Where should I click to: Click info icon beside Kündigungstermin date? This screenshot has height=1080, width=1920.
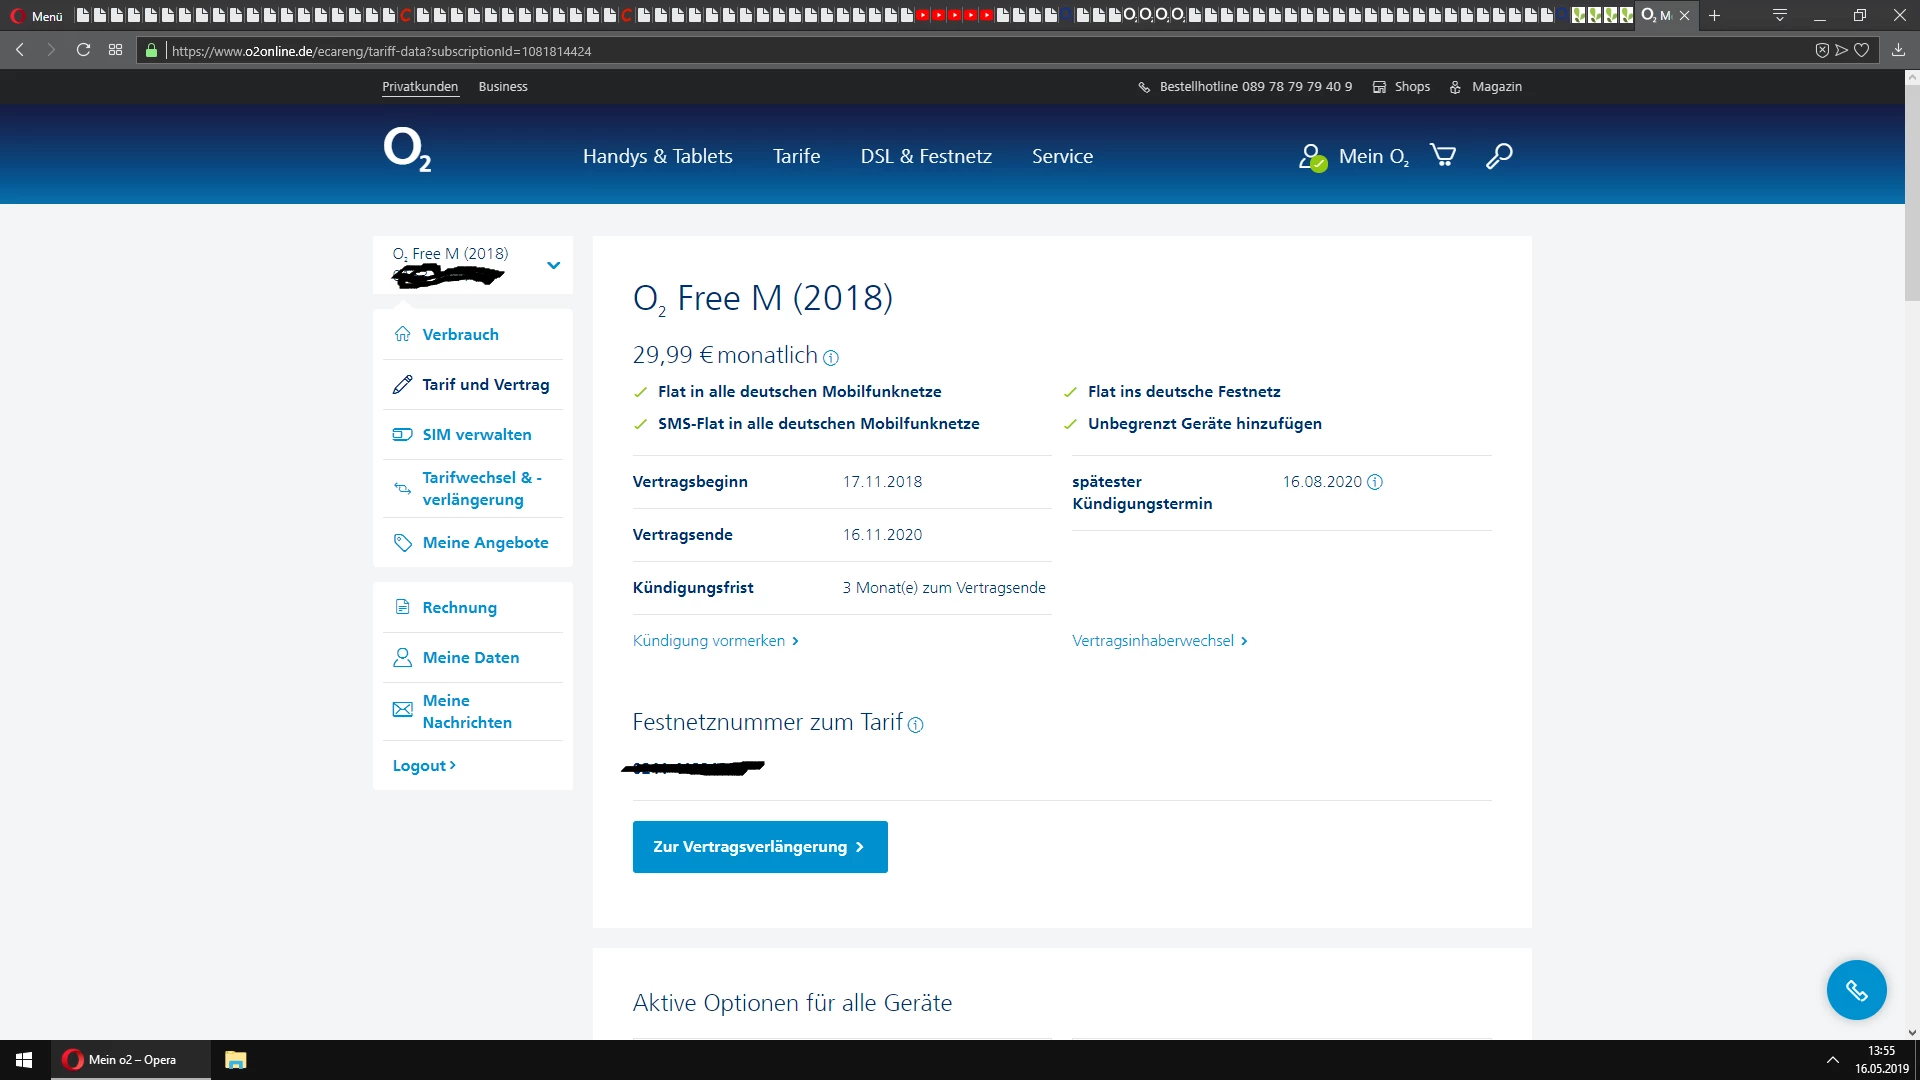pos(1375,482)
